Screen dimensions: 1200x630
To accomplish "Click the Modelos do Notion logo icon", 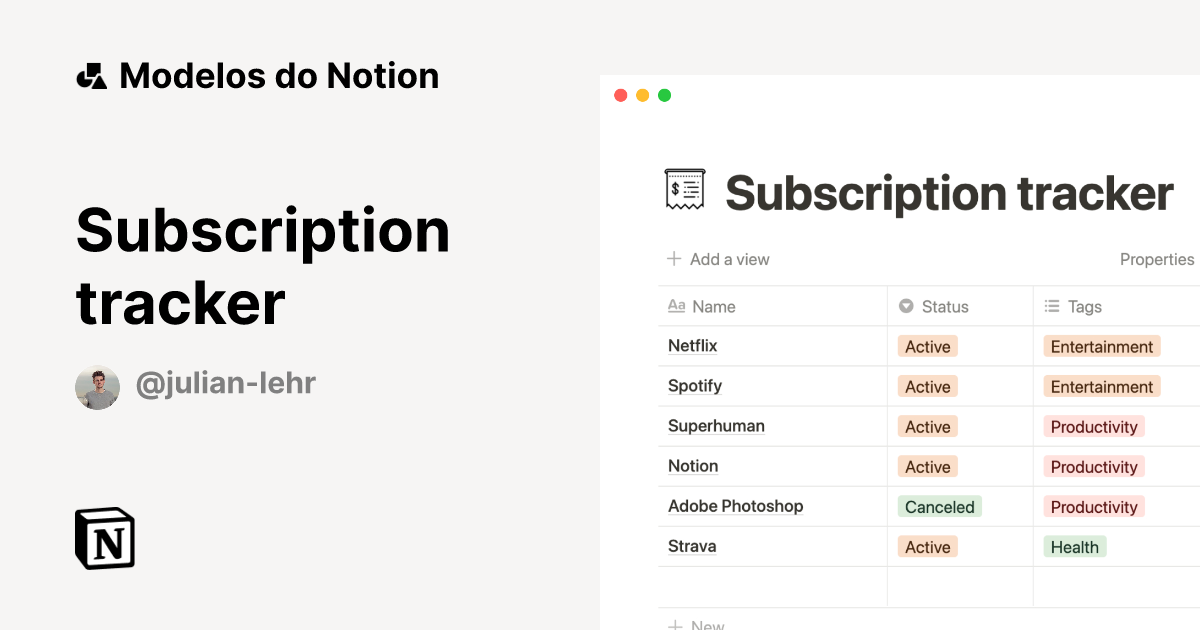I will coord(91,75).
